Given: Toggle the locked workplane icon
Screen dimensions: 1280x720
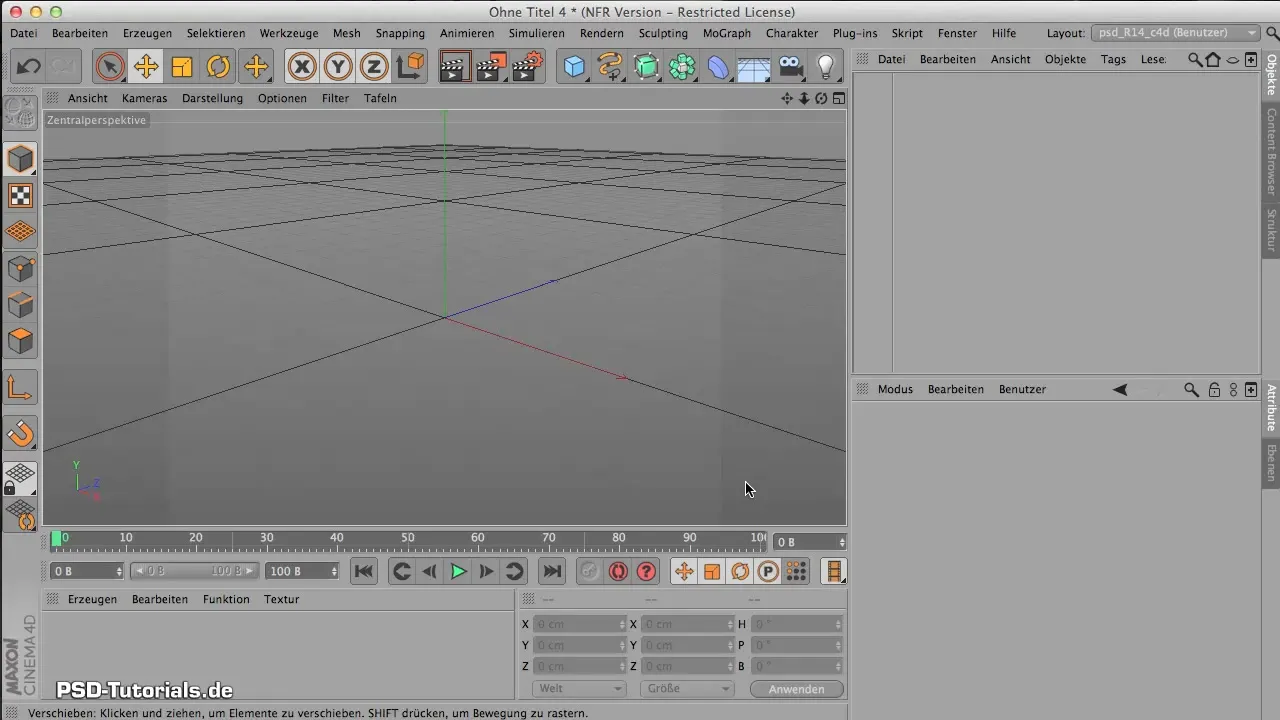Looking at the screenshot, I should [20, 478].
